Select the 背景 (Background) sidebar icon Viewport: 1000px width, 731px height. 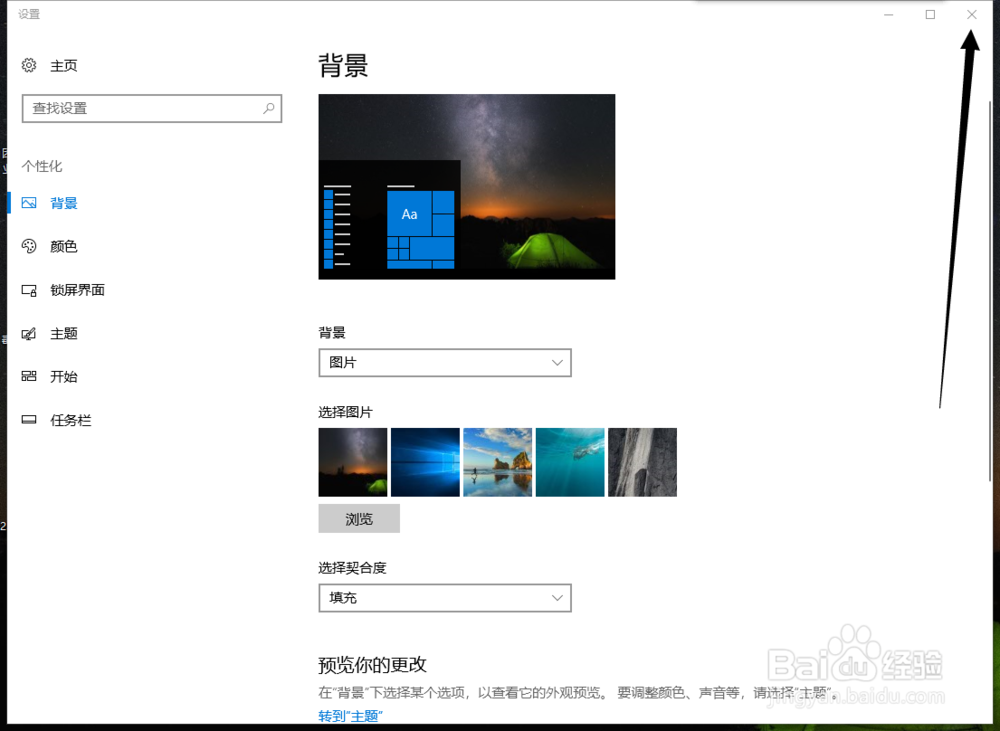pos(28,202)
